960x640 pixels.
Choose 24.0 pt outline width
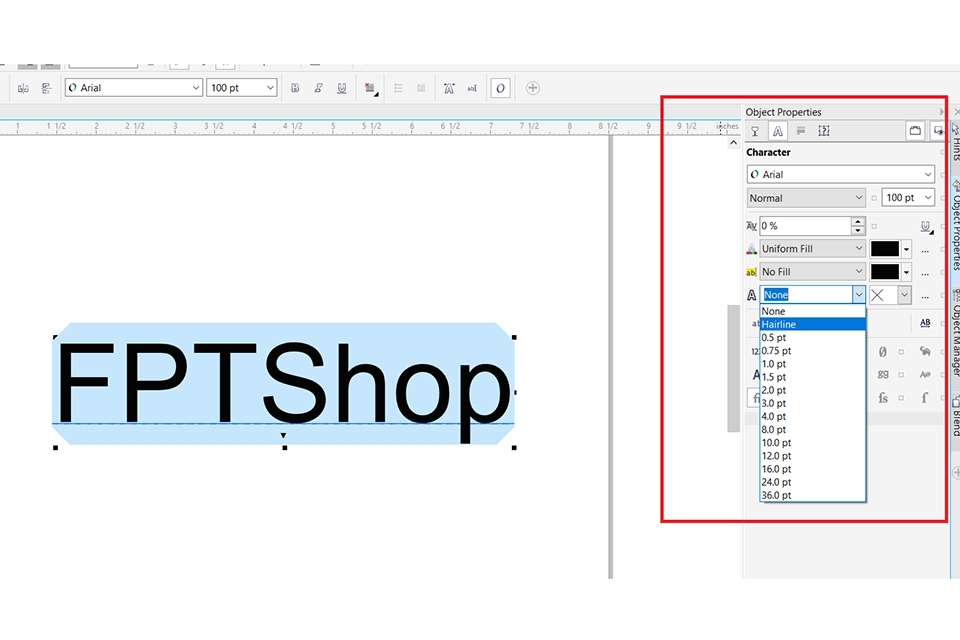tap(812, 482)
